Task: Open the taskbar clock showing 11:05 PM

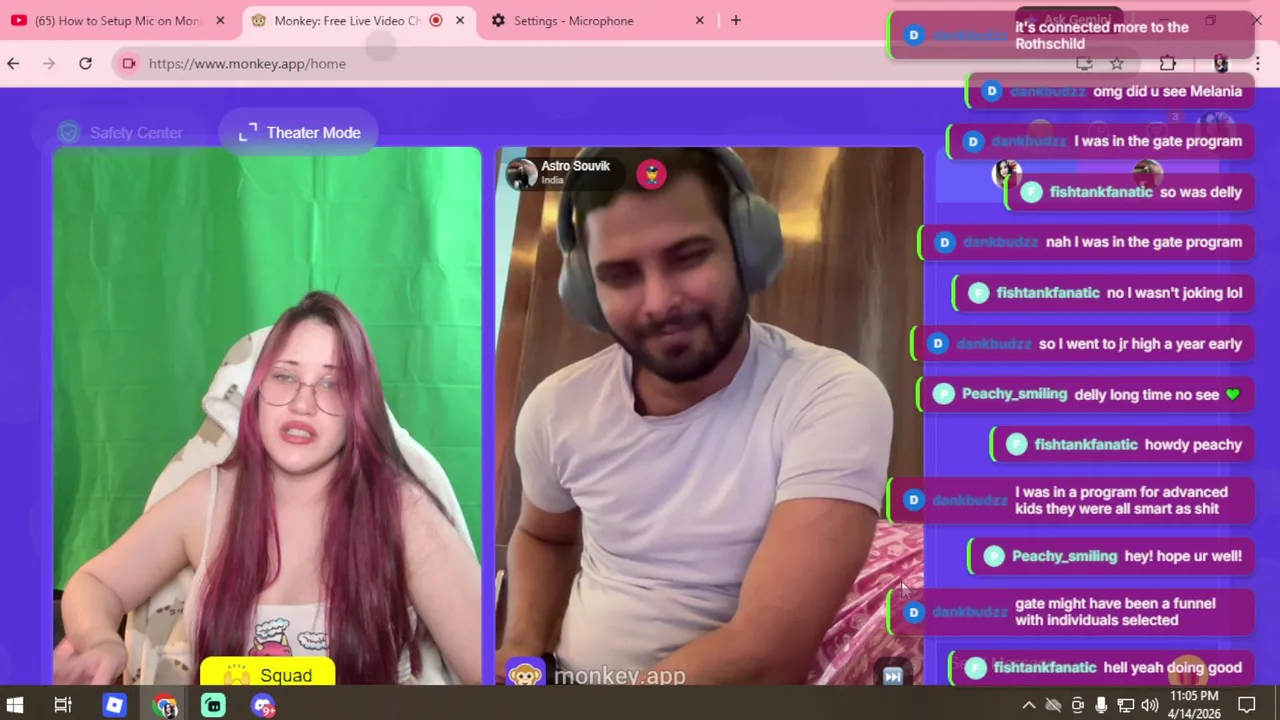Action: [1195, 705]
